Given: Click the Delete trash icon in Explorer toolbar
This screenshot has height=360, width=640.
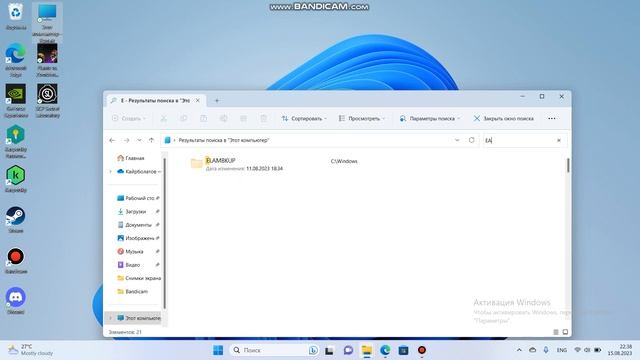Looking at the screenshot, I should [263, 118].
